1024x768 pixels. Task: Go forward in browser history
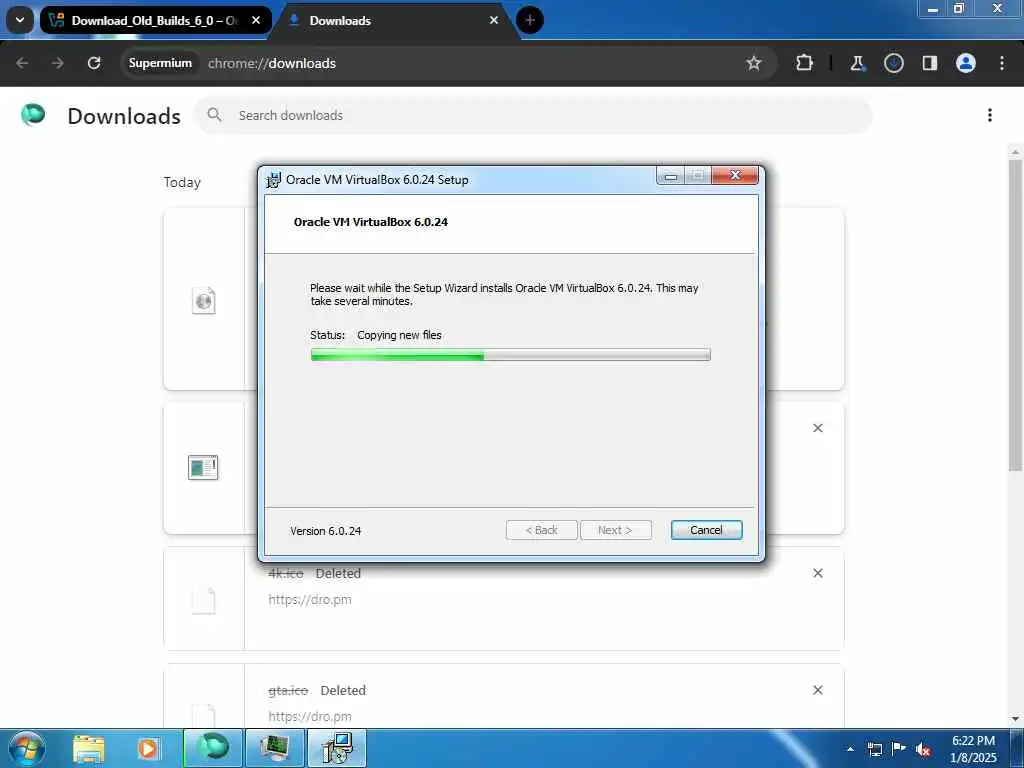57,63
